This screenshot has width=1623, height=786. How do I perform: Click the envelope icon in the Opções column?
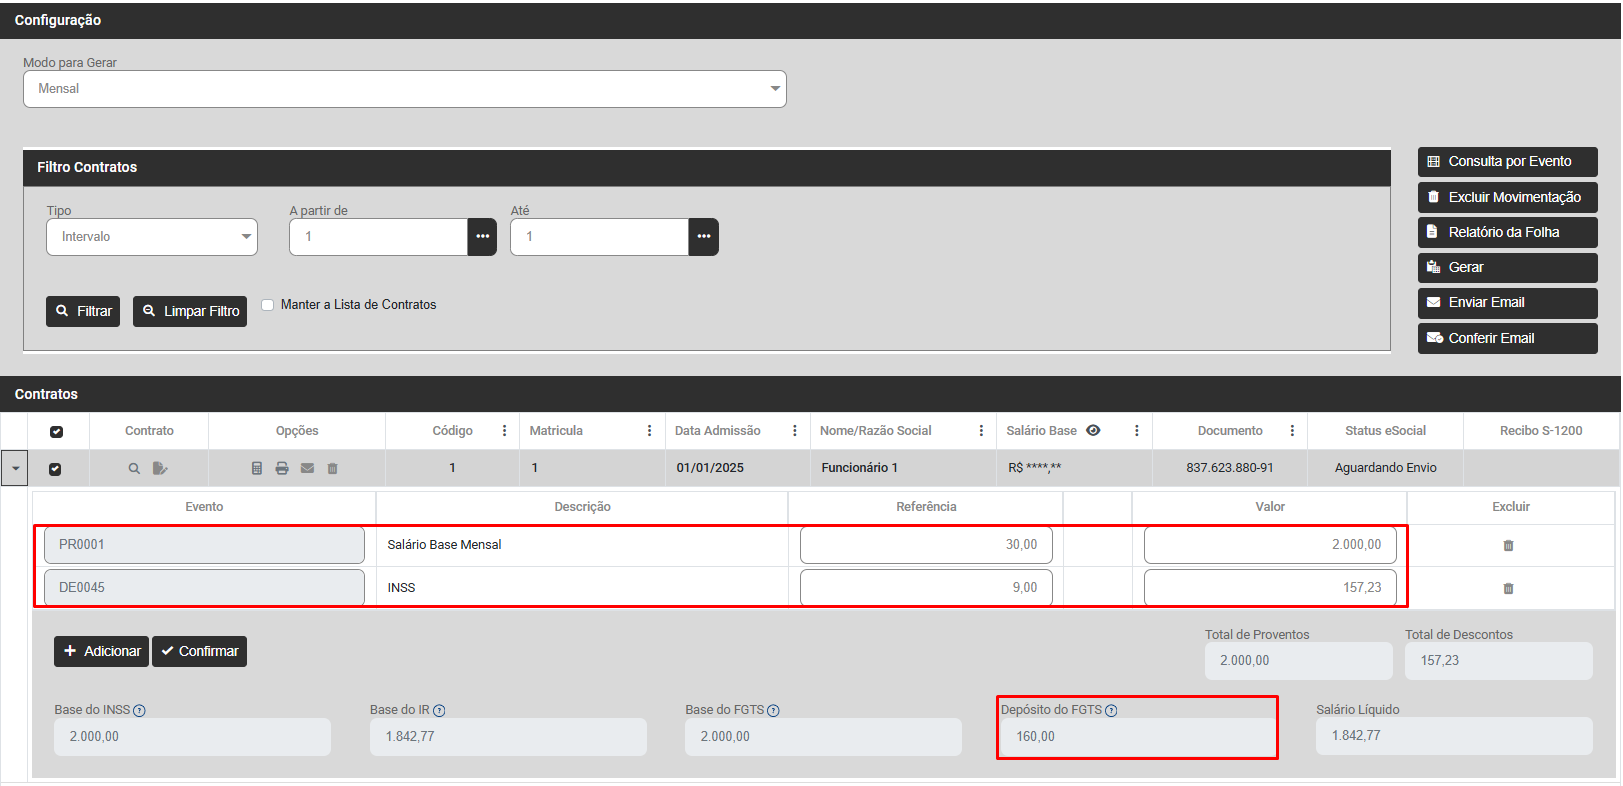click(307, 468)
